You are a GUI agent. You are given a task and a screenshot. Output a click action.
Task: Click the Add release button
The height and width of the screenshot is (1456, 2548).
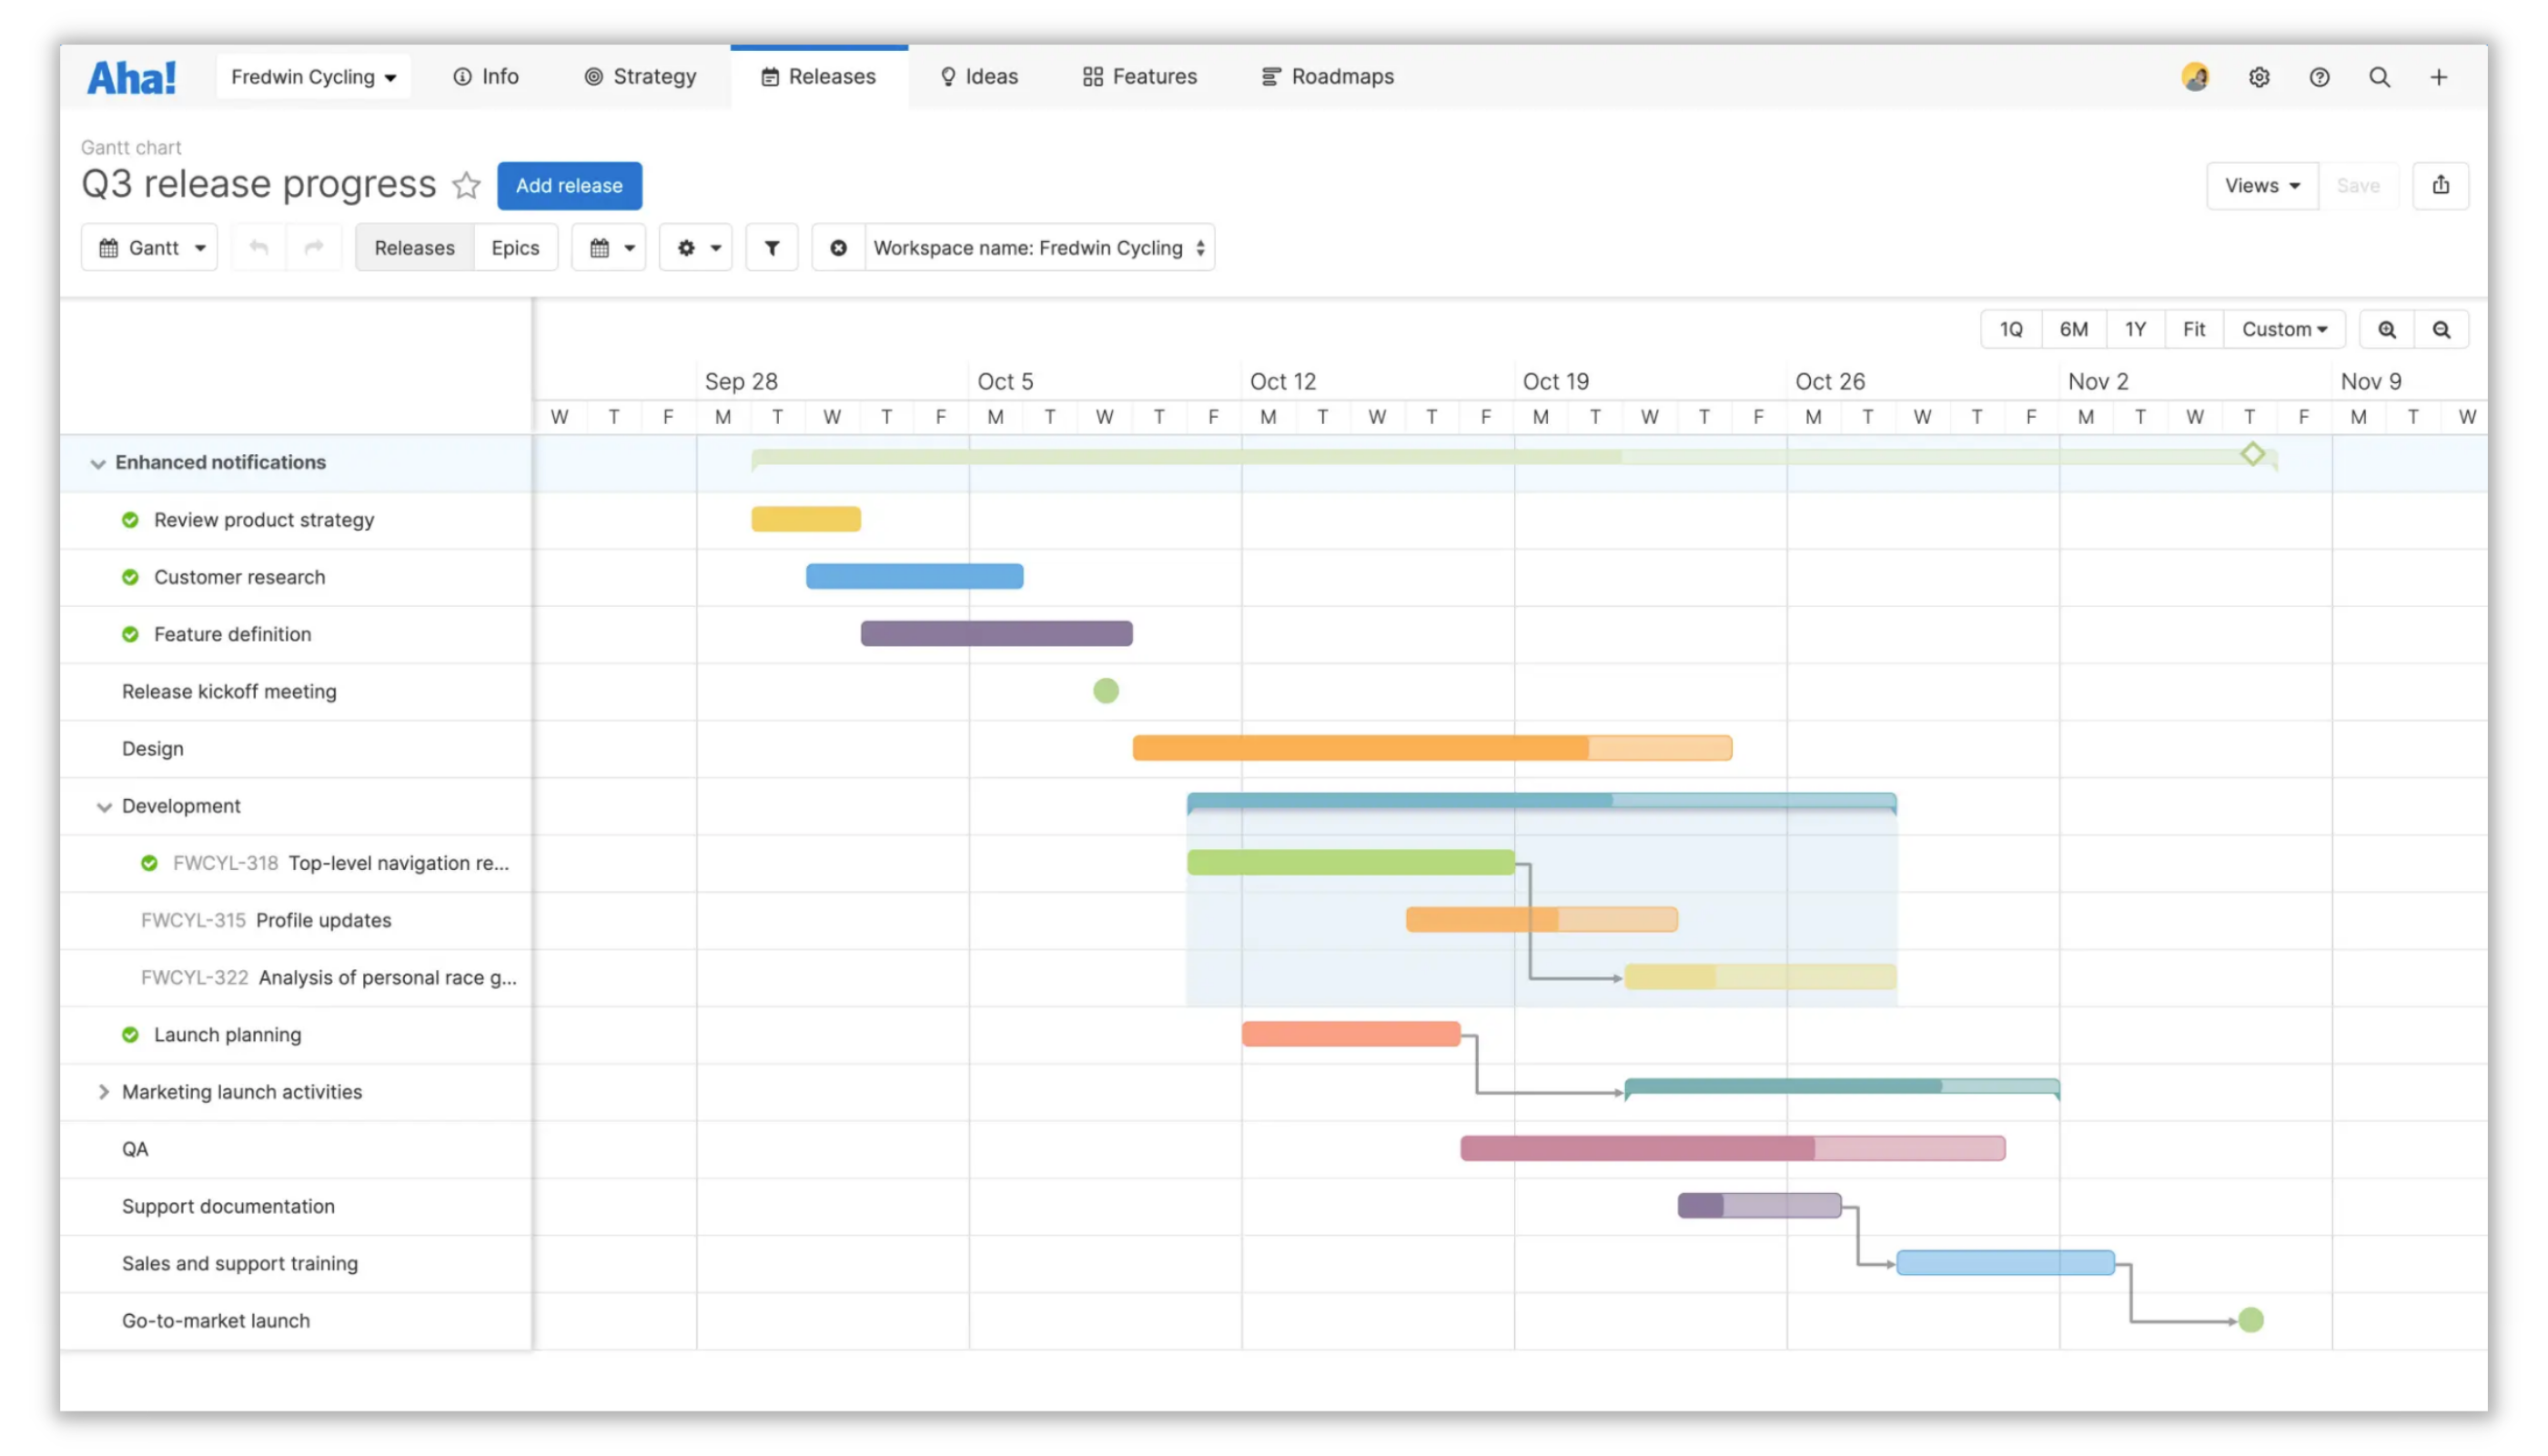pos(569,185)
